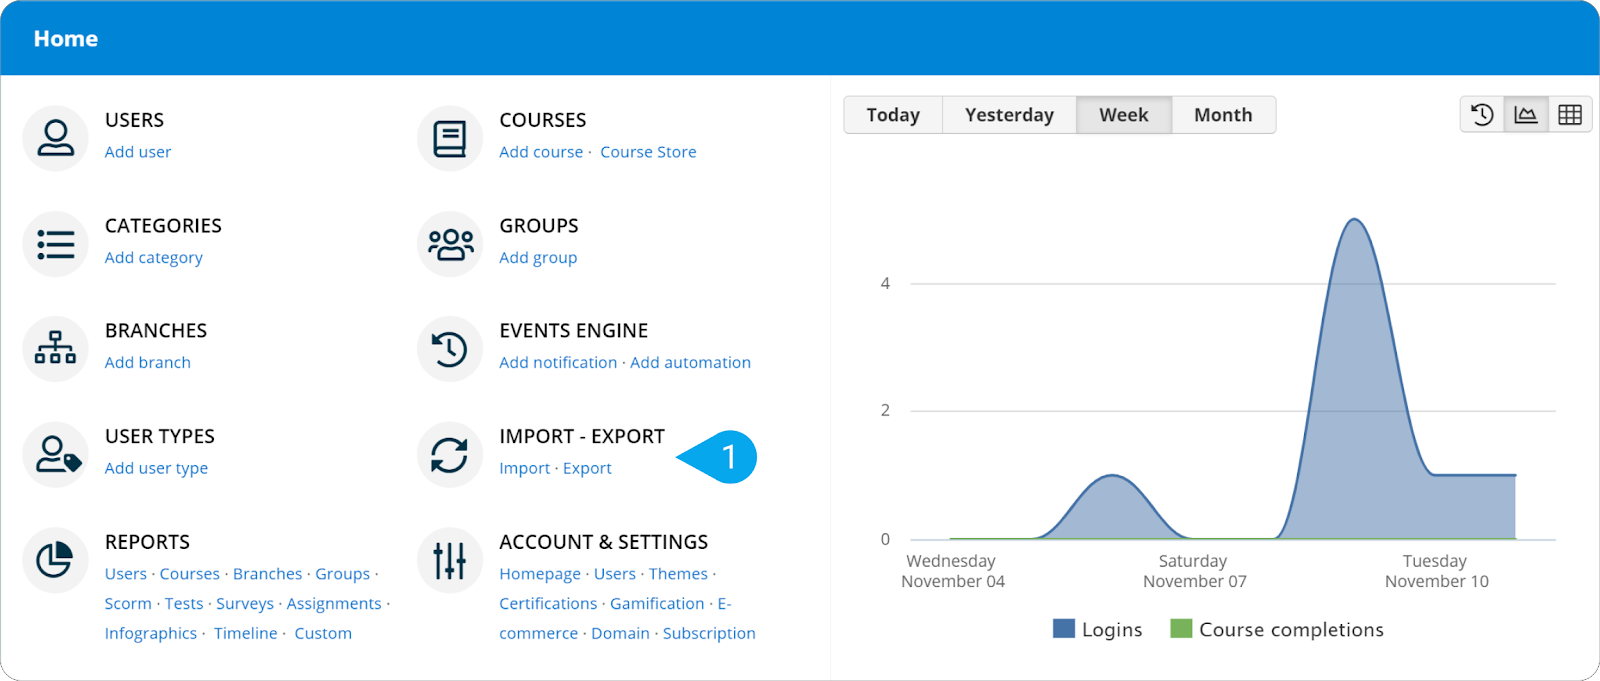Open the Gamification settings link

(657, 604)
